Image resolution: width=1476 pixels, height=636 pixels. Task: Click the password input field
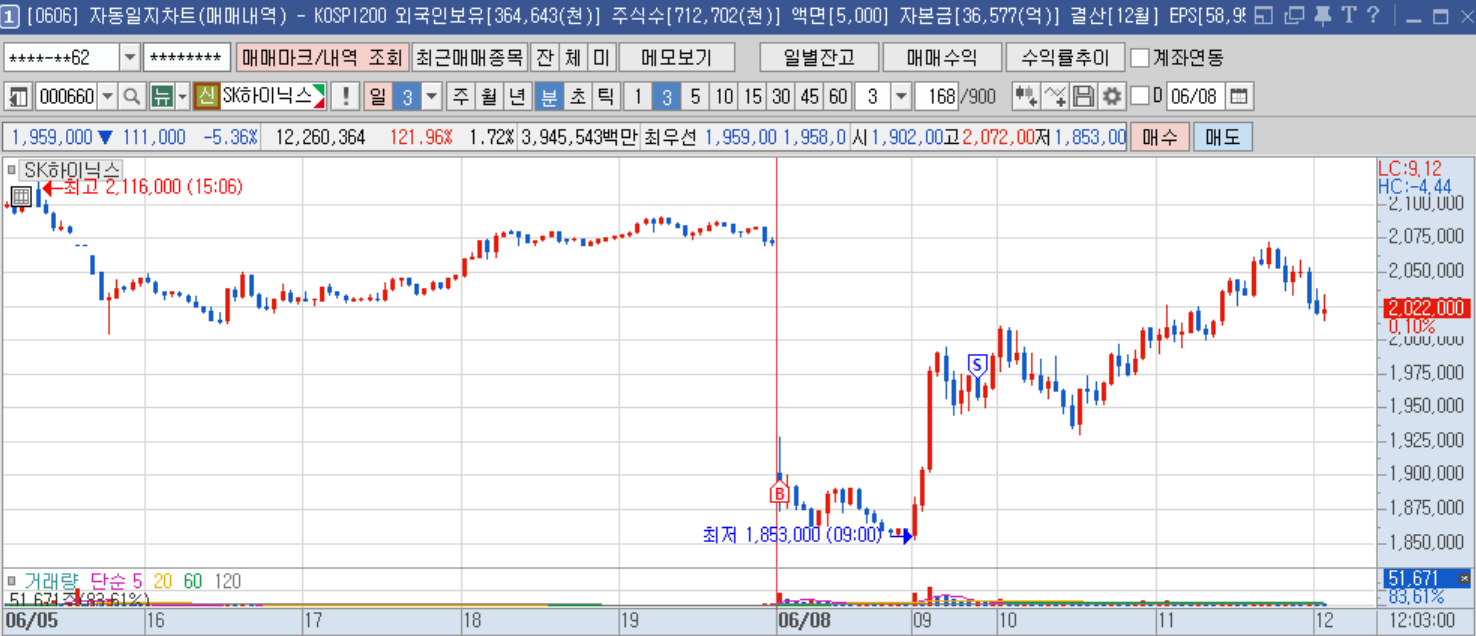click(x=187, y=58)
